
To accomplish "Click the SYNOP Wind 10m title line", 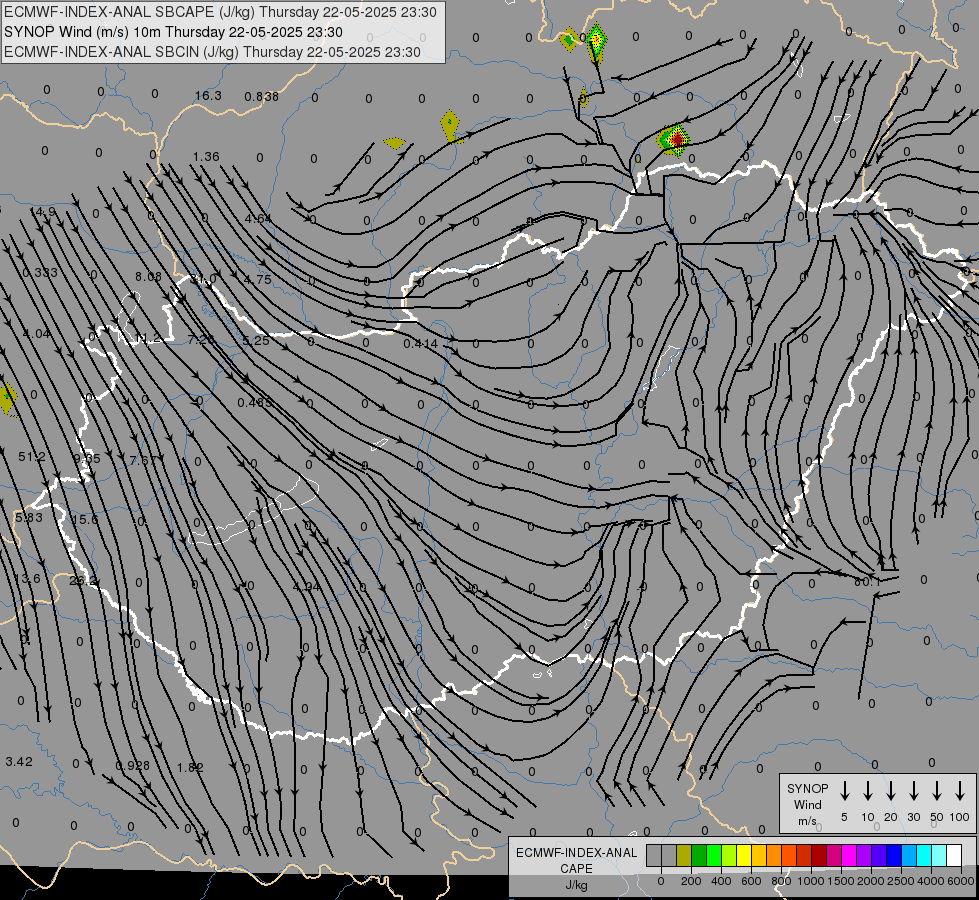I will coord(173,32).
